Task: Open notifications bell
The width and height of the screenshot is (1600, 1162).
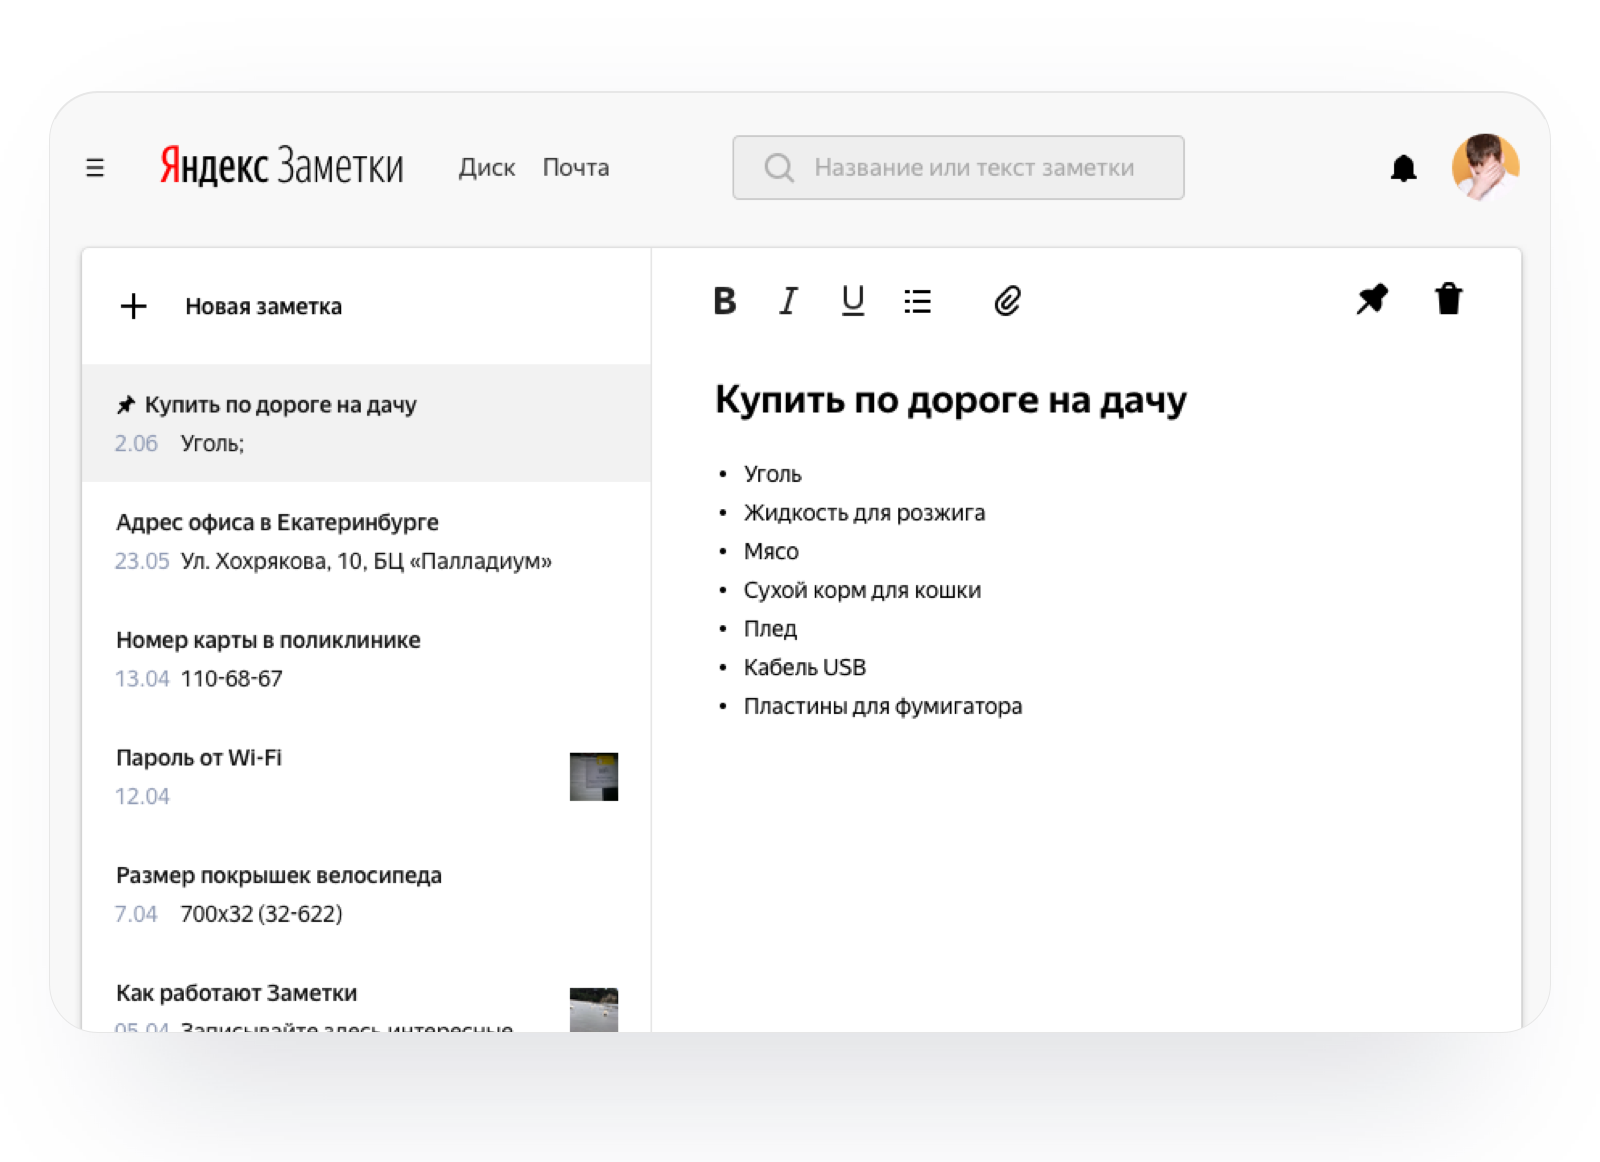Action: pos(1403,168)
